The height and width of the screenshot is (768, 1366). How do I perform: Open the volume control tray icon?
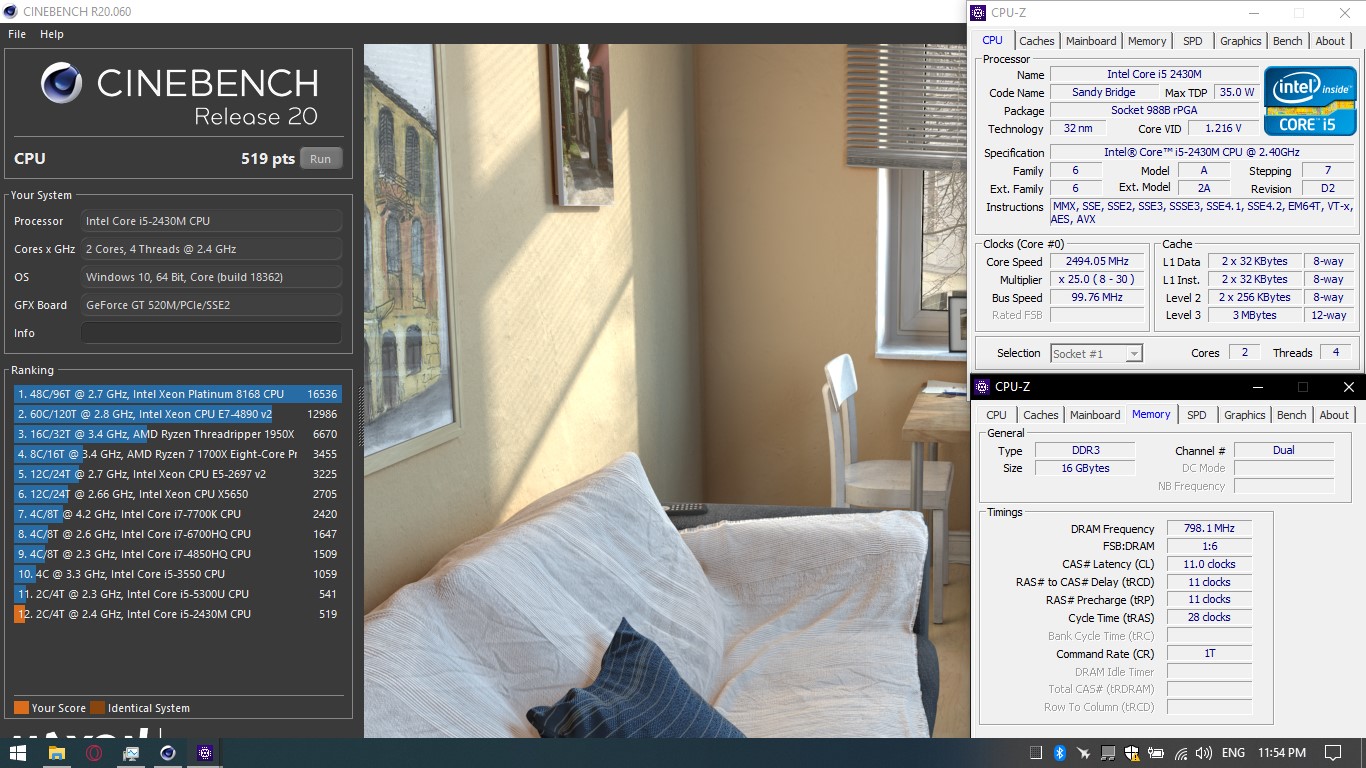point(1204,753)
